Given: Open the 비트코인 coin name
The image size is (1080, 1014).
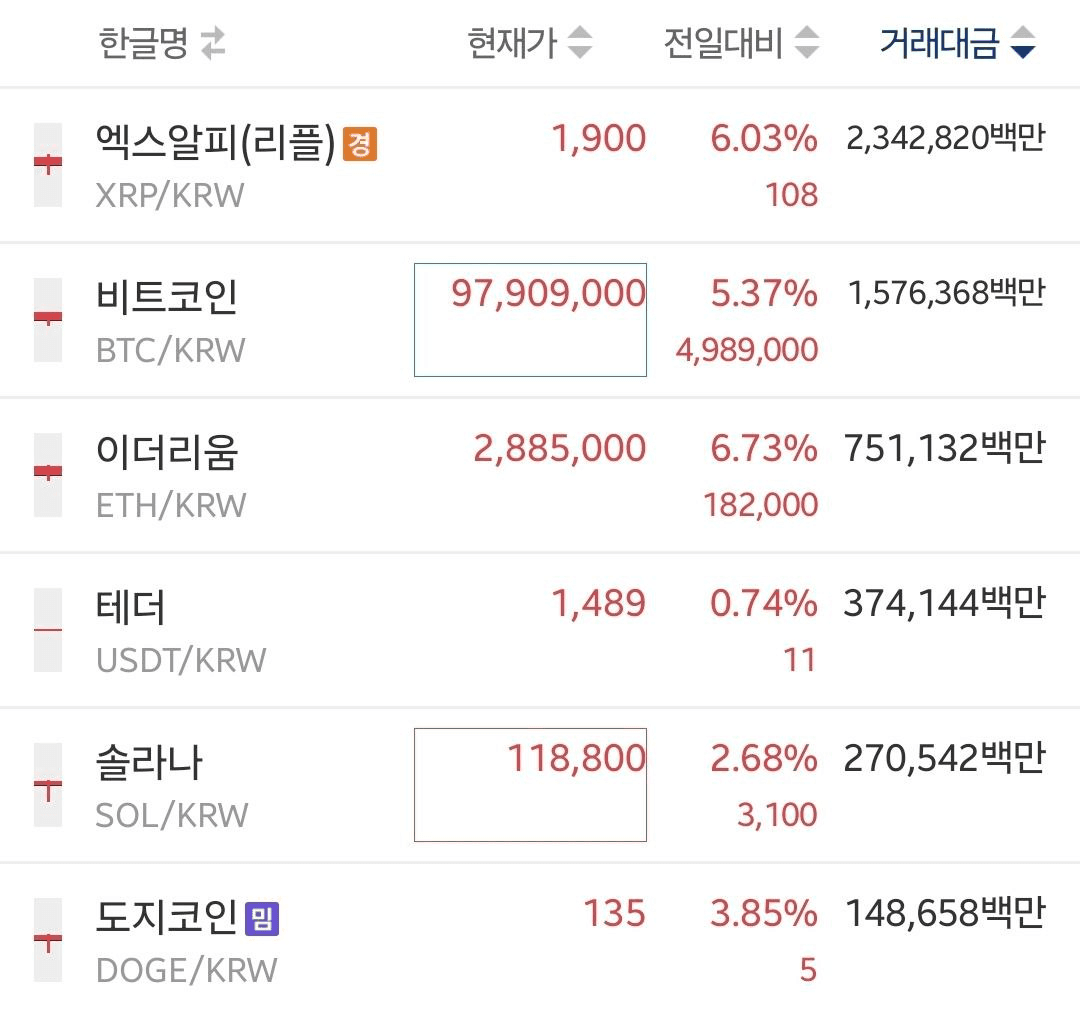Looking at the screenshot, I should tap(167, 298).
